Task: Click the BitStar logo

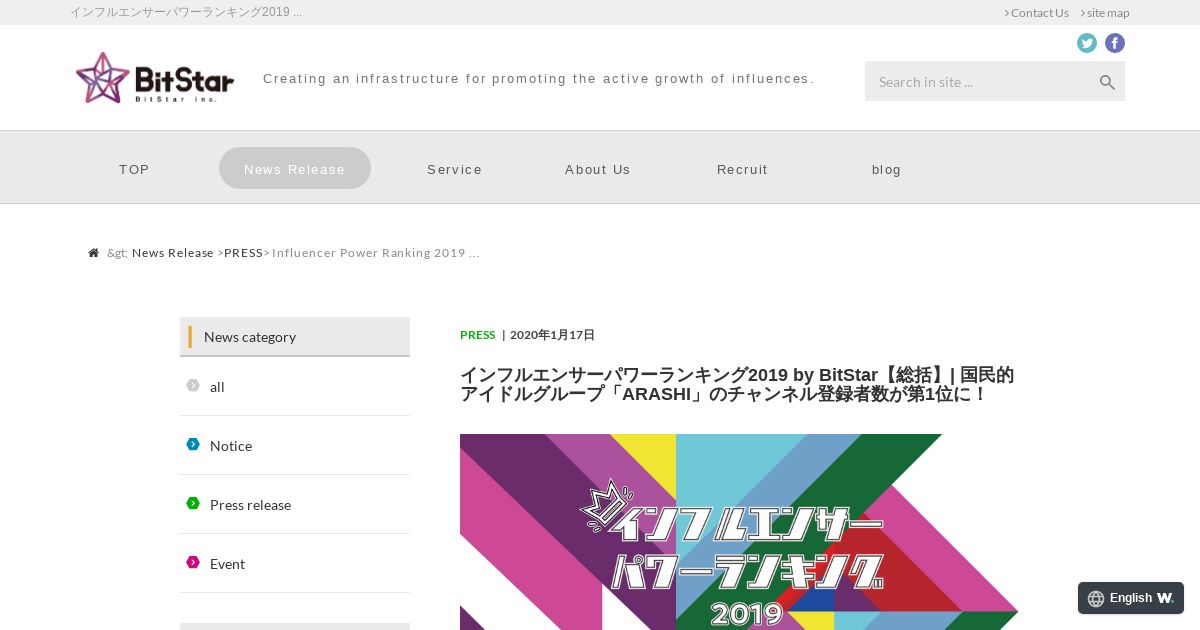Action: [155, 78]
